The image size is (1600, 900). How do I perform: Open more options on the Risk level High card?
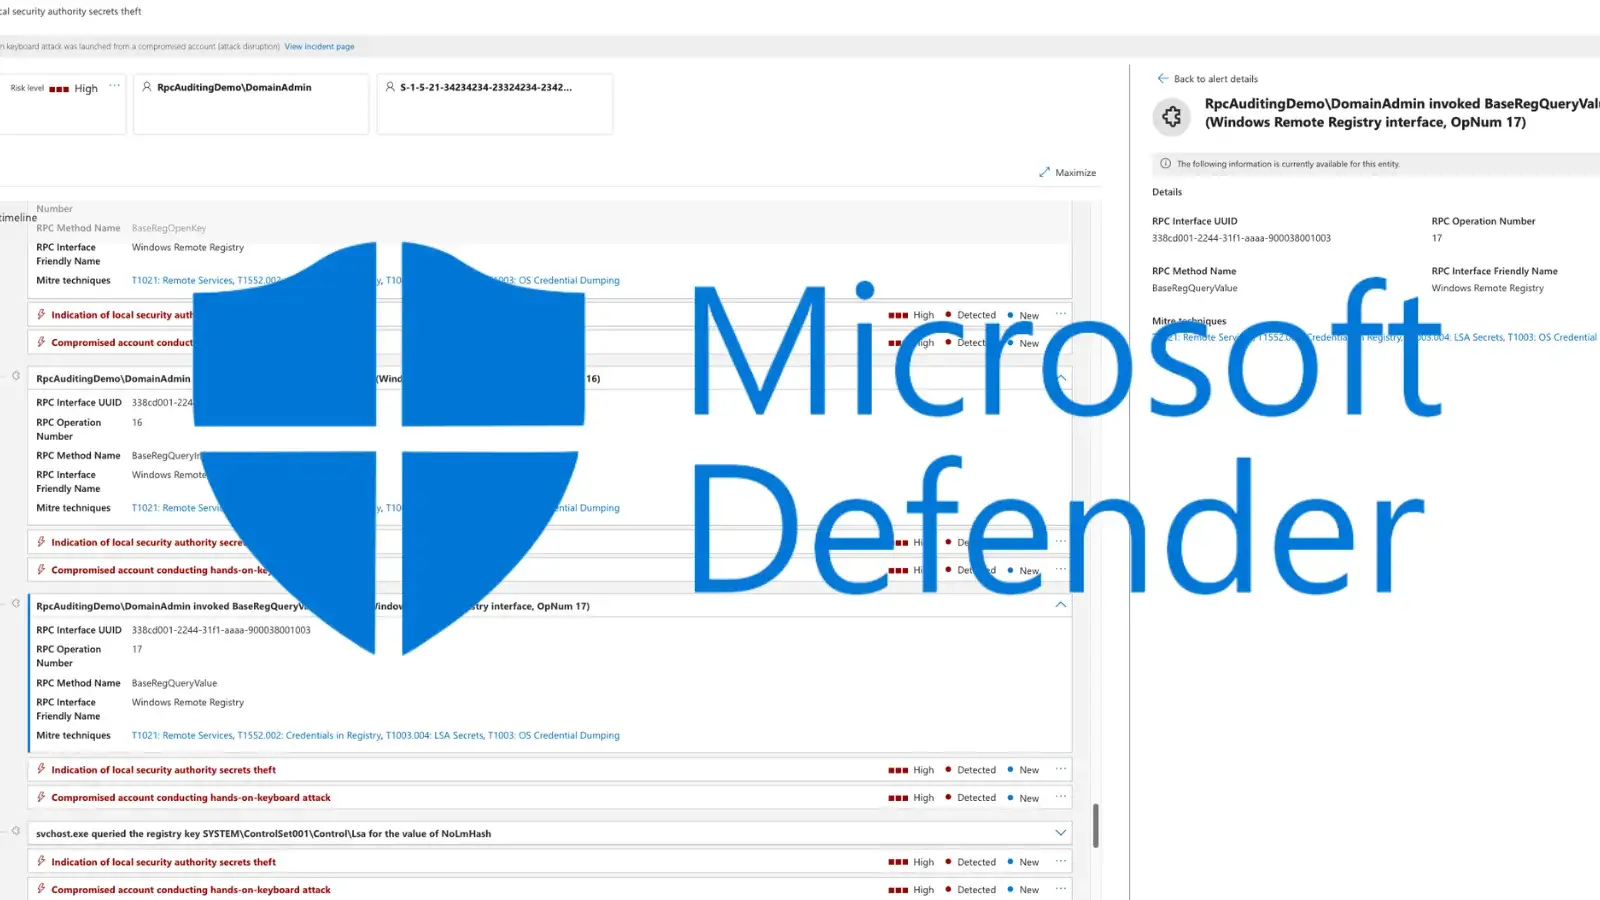114,86
